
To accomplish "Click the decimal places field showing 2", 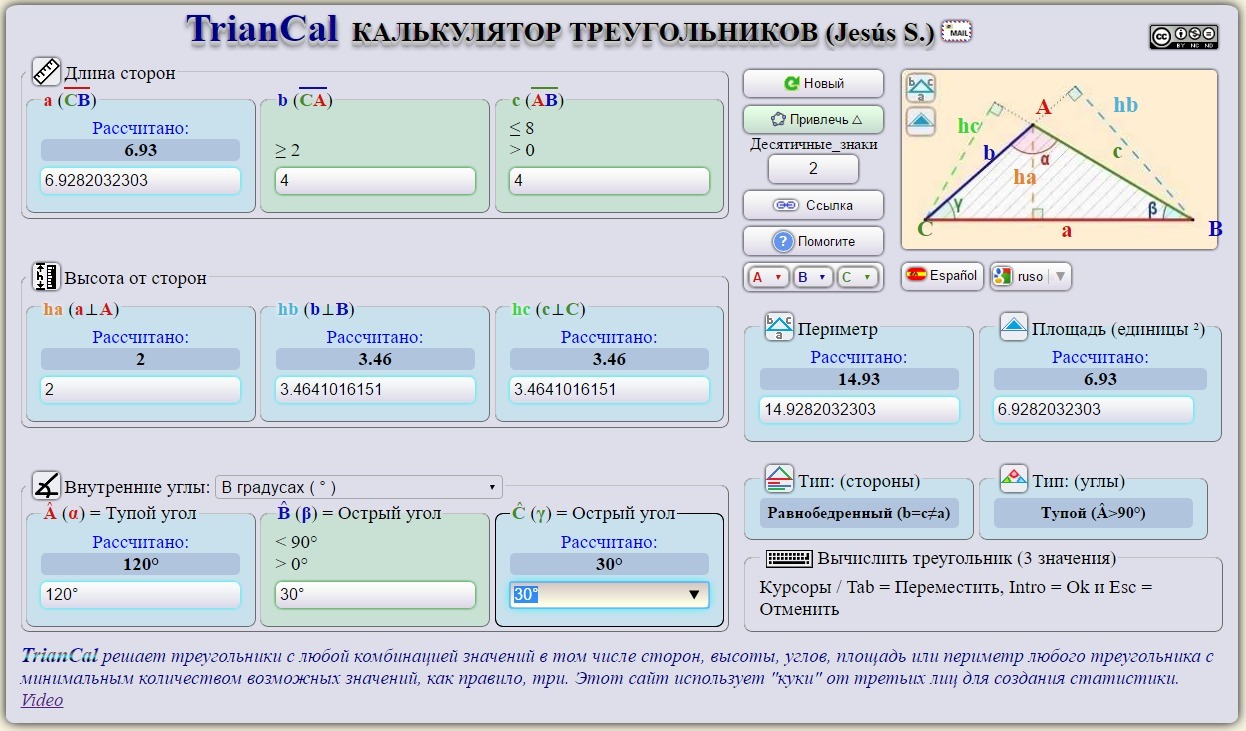I will pyautogui.click(x=813, y=169).
